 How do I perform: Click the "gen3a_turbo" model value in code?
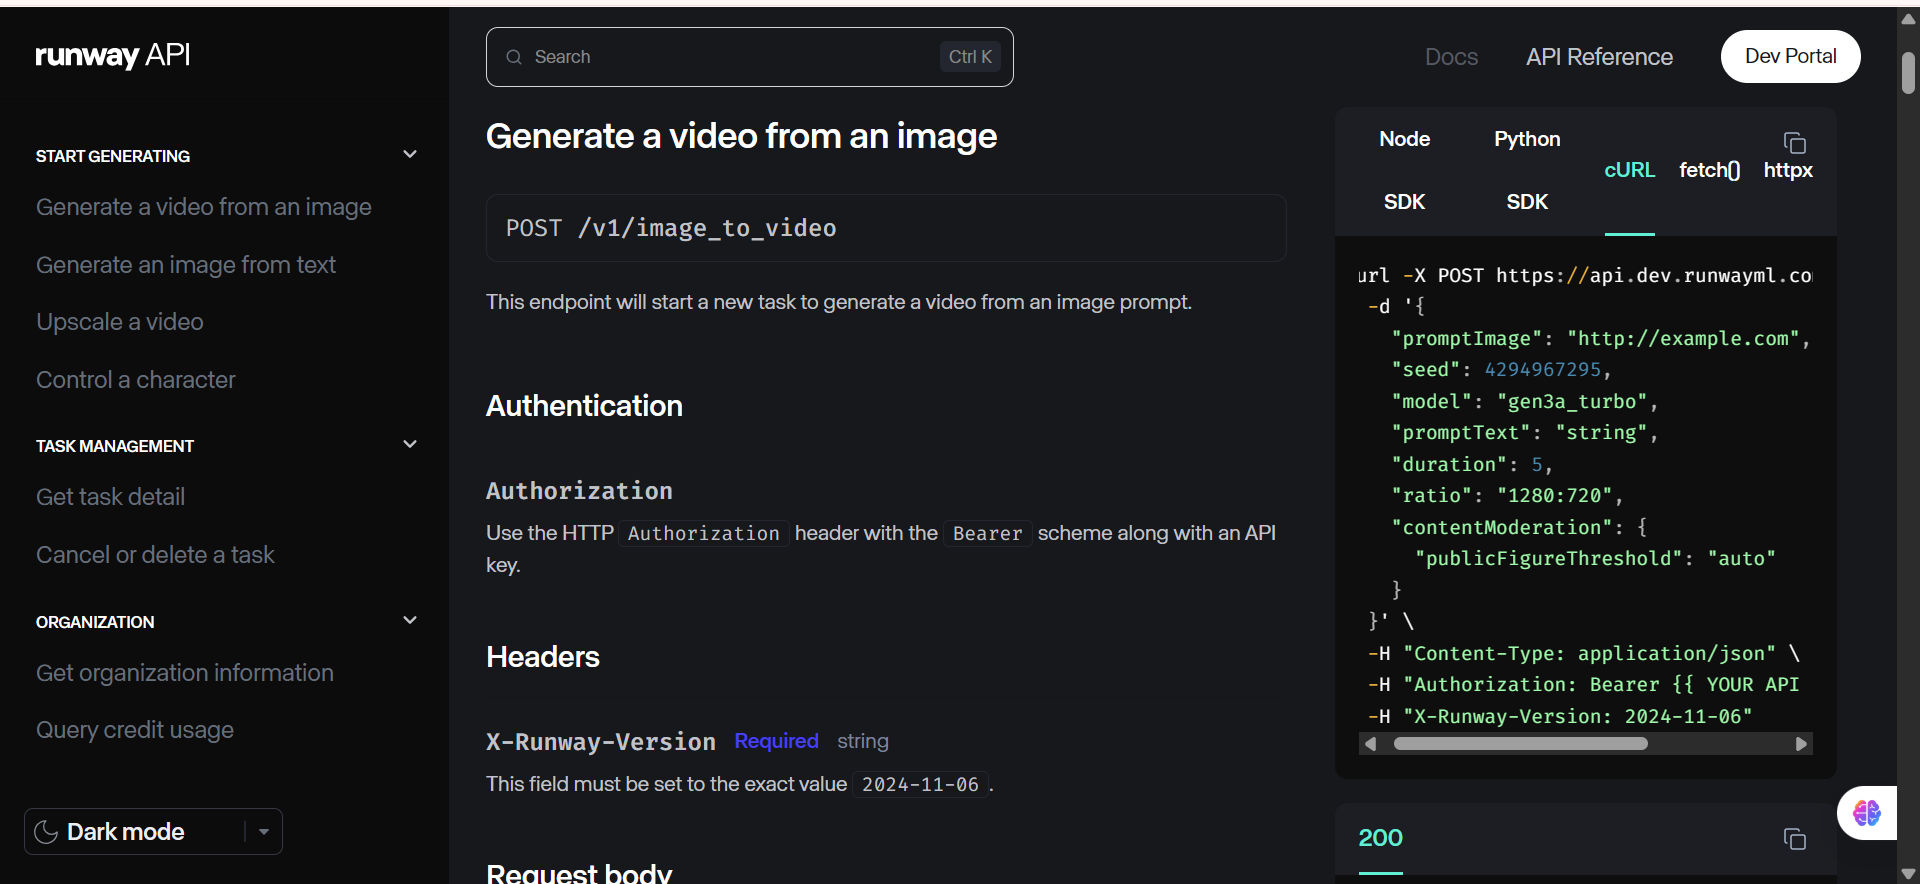point(1572,402)
